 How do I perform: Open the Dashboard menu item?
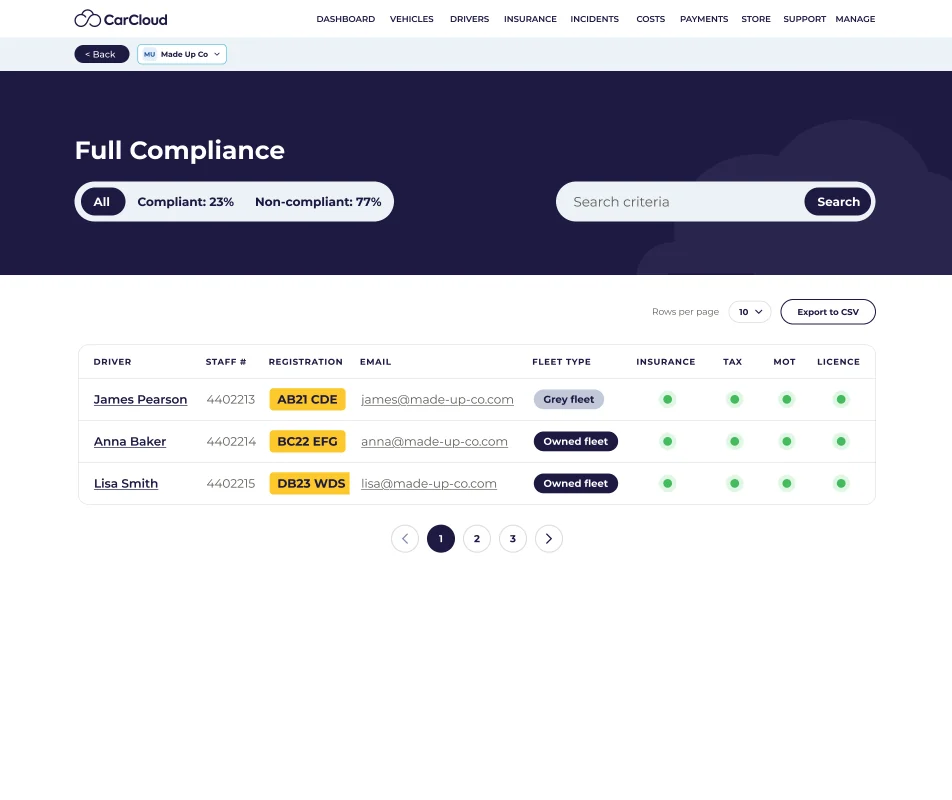click(345, 19)
